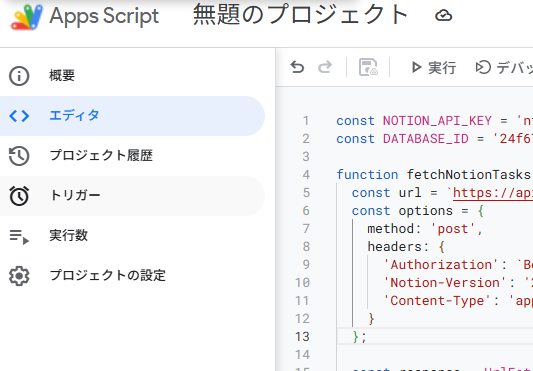The height and width of the screenshot is (371, 533).
Task: Open 概要 info icon in sidebar
Action: coord(19,75)
